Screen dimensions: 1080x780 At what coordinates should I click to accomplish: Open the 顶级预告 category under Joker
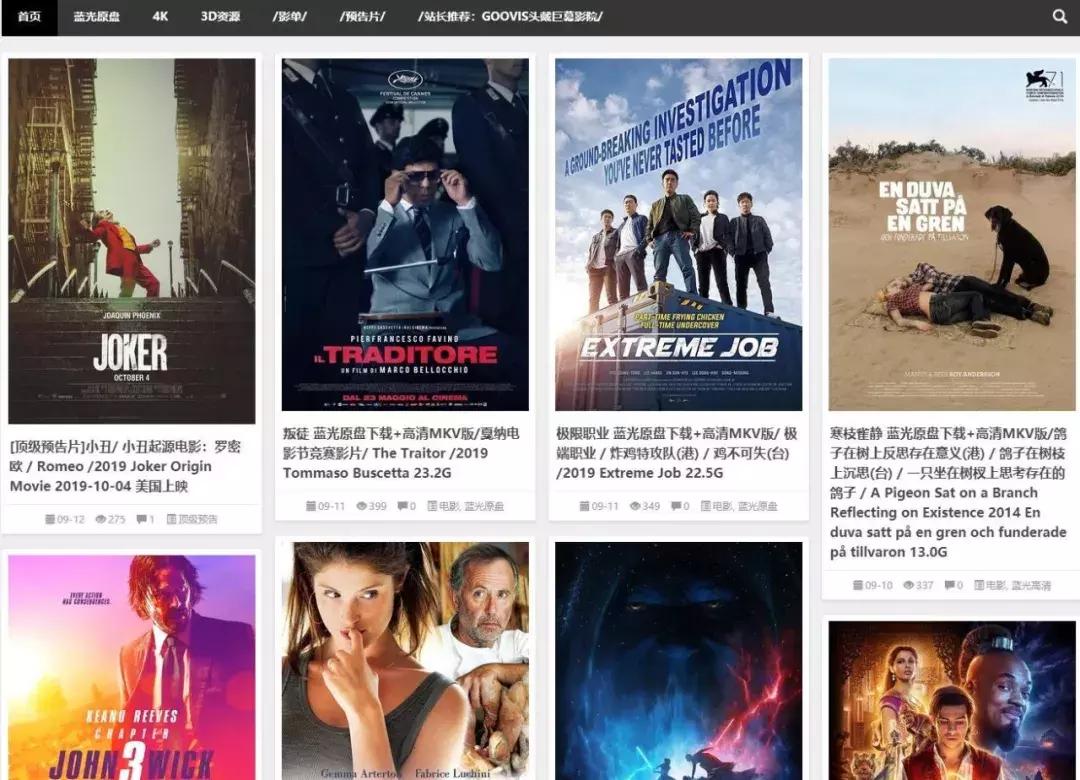coord(198,519)
